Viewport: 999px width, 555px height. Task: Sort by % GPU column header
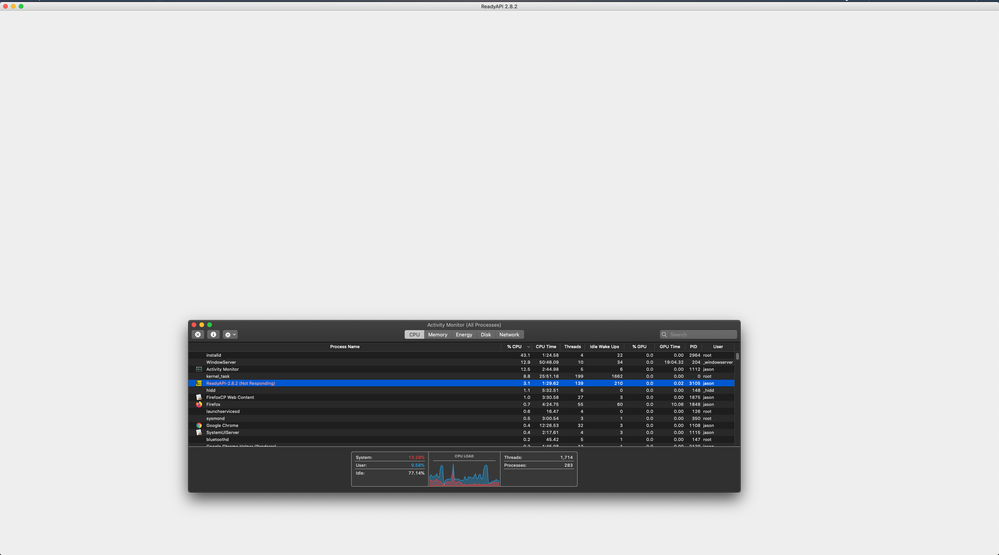click(639, 347)
